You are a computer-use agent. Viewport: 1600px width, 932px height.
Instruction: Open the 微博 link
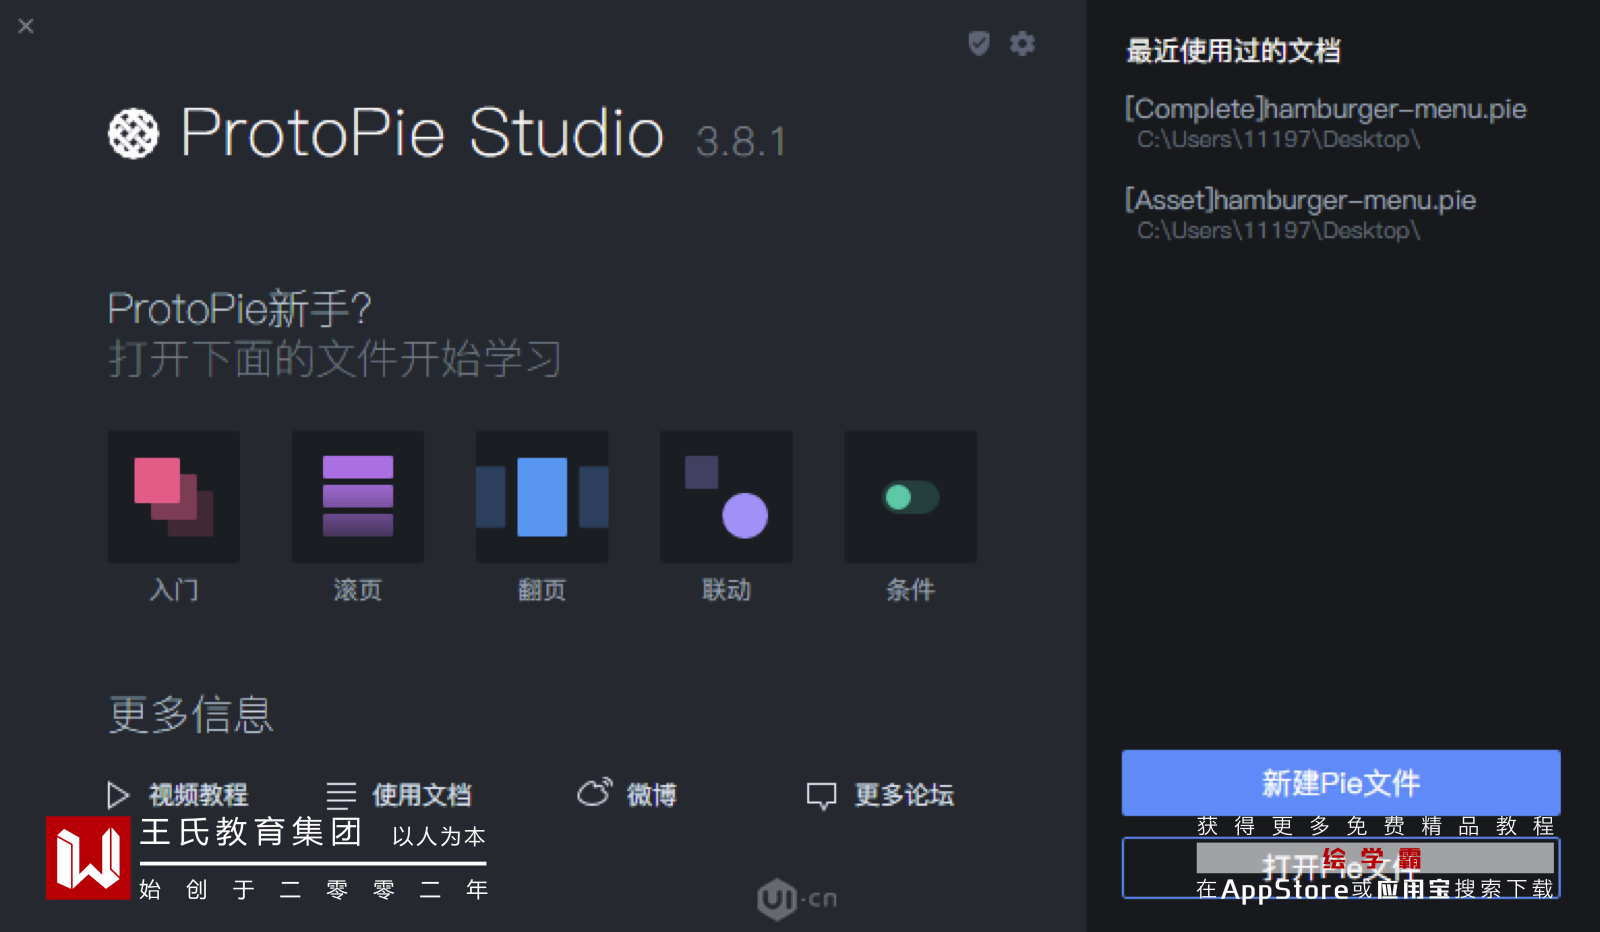point(652,795)
